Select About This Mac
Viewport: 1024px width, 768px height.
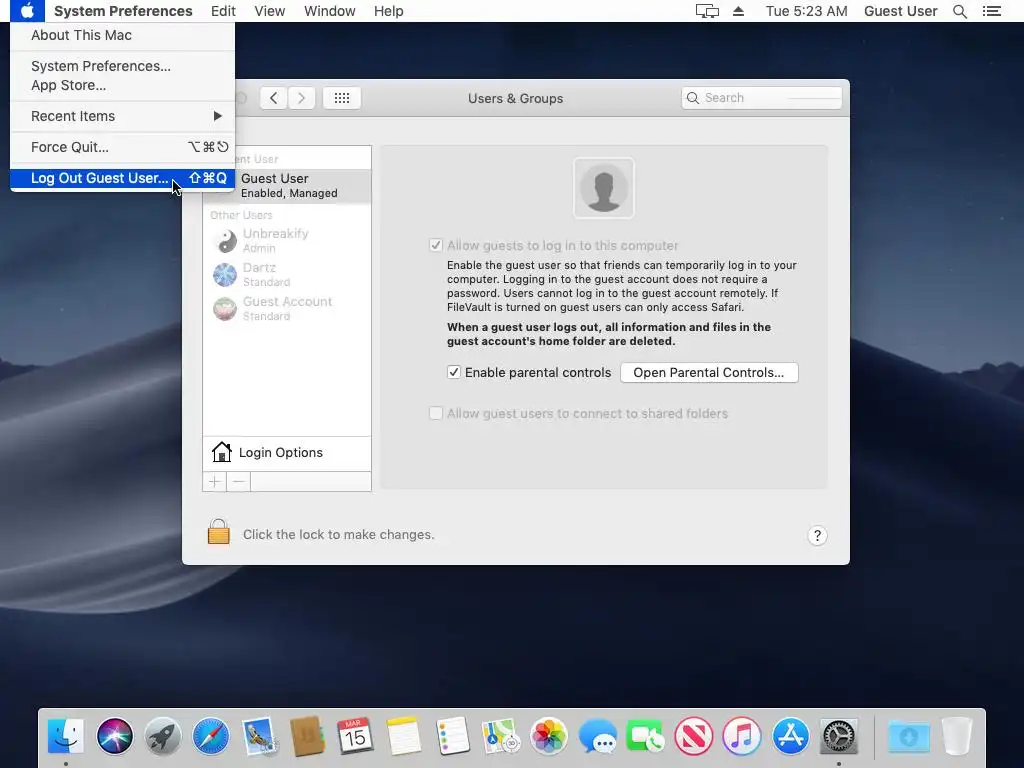tap(122, 35)
